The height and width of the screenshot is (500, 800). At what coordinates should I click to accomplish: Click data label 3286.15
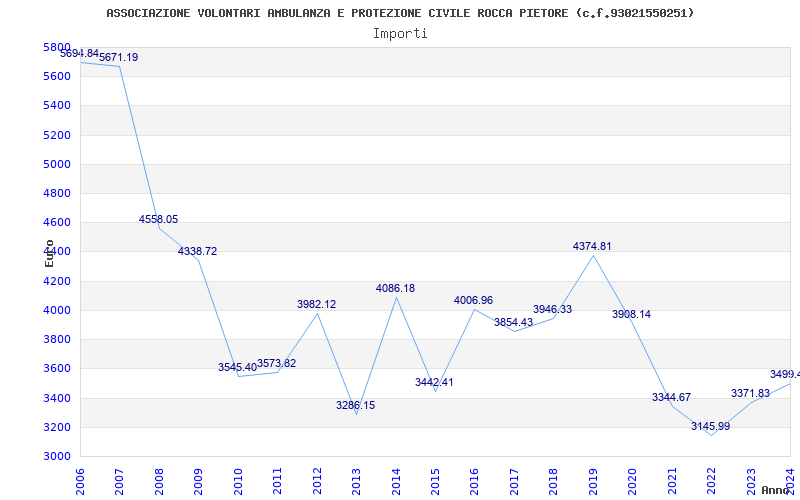click(x=356, y=406)
